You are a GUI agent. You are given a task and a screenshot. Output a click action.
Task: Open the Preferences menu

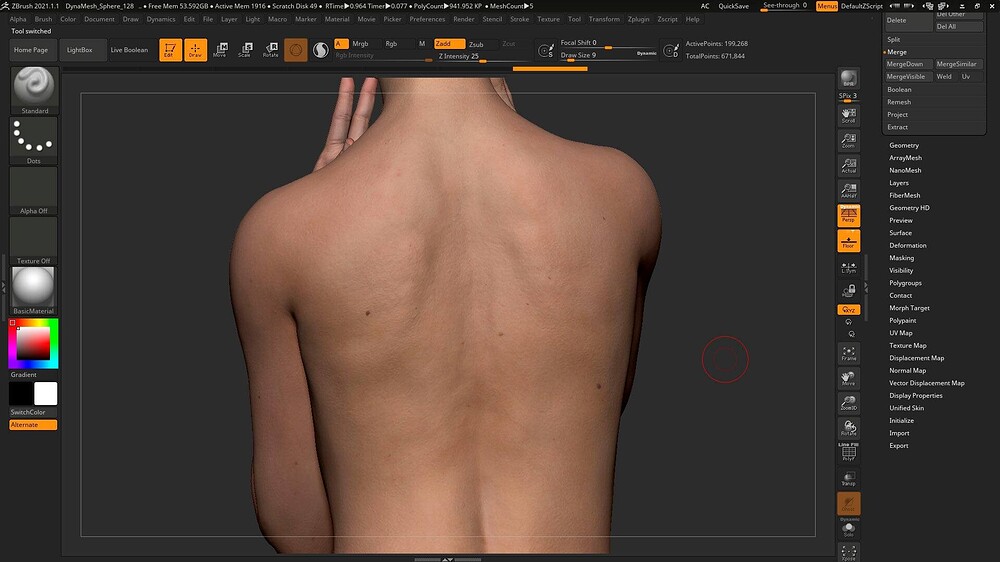click(427, 19)
